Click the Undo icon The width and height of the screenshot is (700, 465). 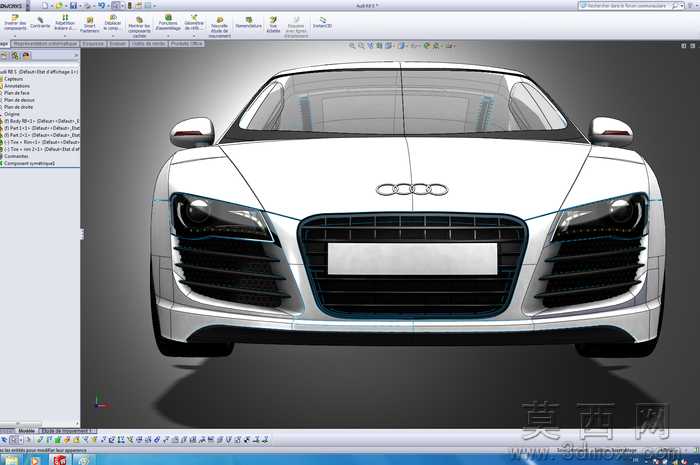coord(101,6)
